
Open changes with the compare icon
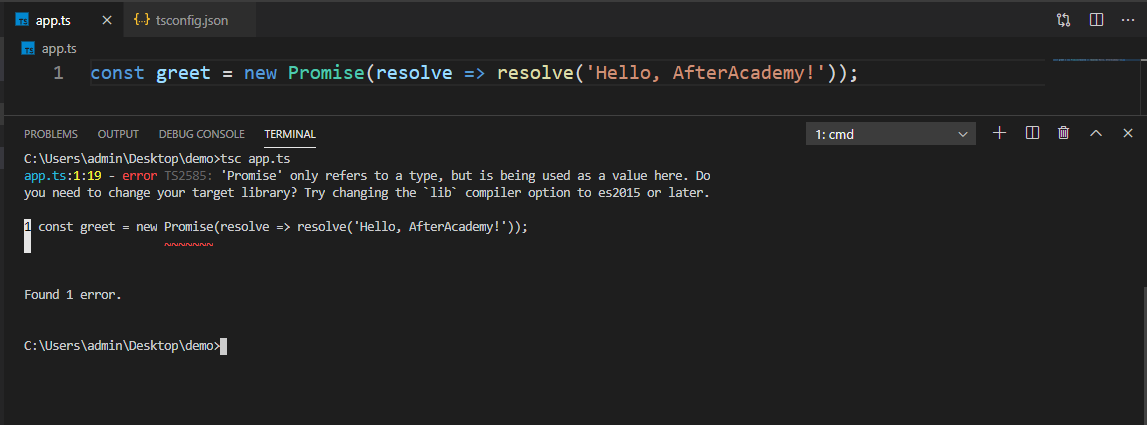pyautogui.click(x=1063, y=20)
